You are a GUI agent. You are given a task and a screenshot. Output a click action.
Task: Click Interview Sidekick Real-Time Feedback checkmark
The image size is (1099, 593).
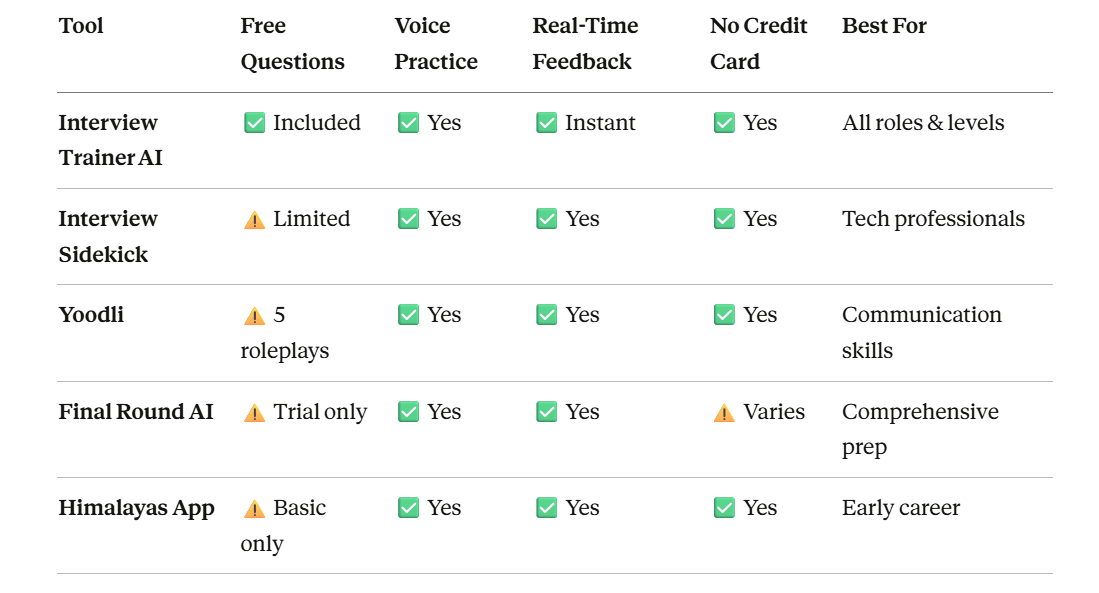(x=546, y=219)
